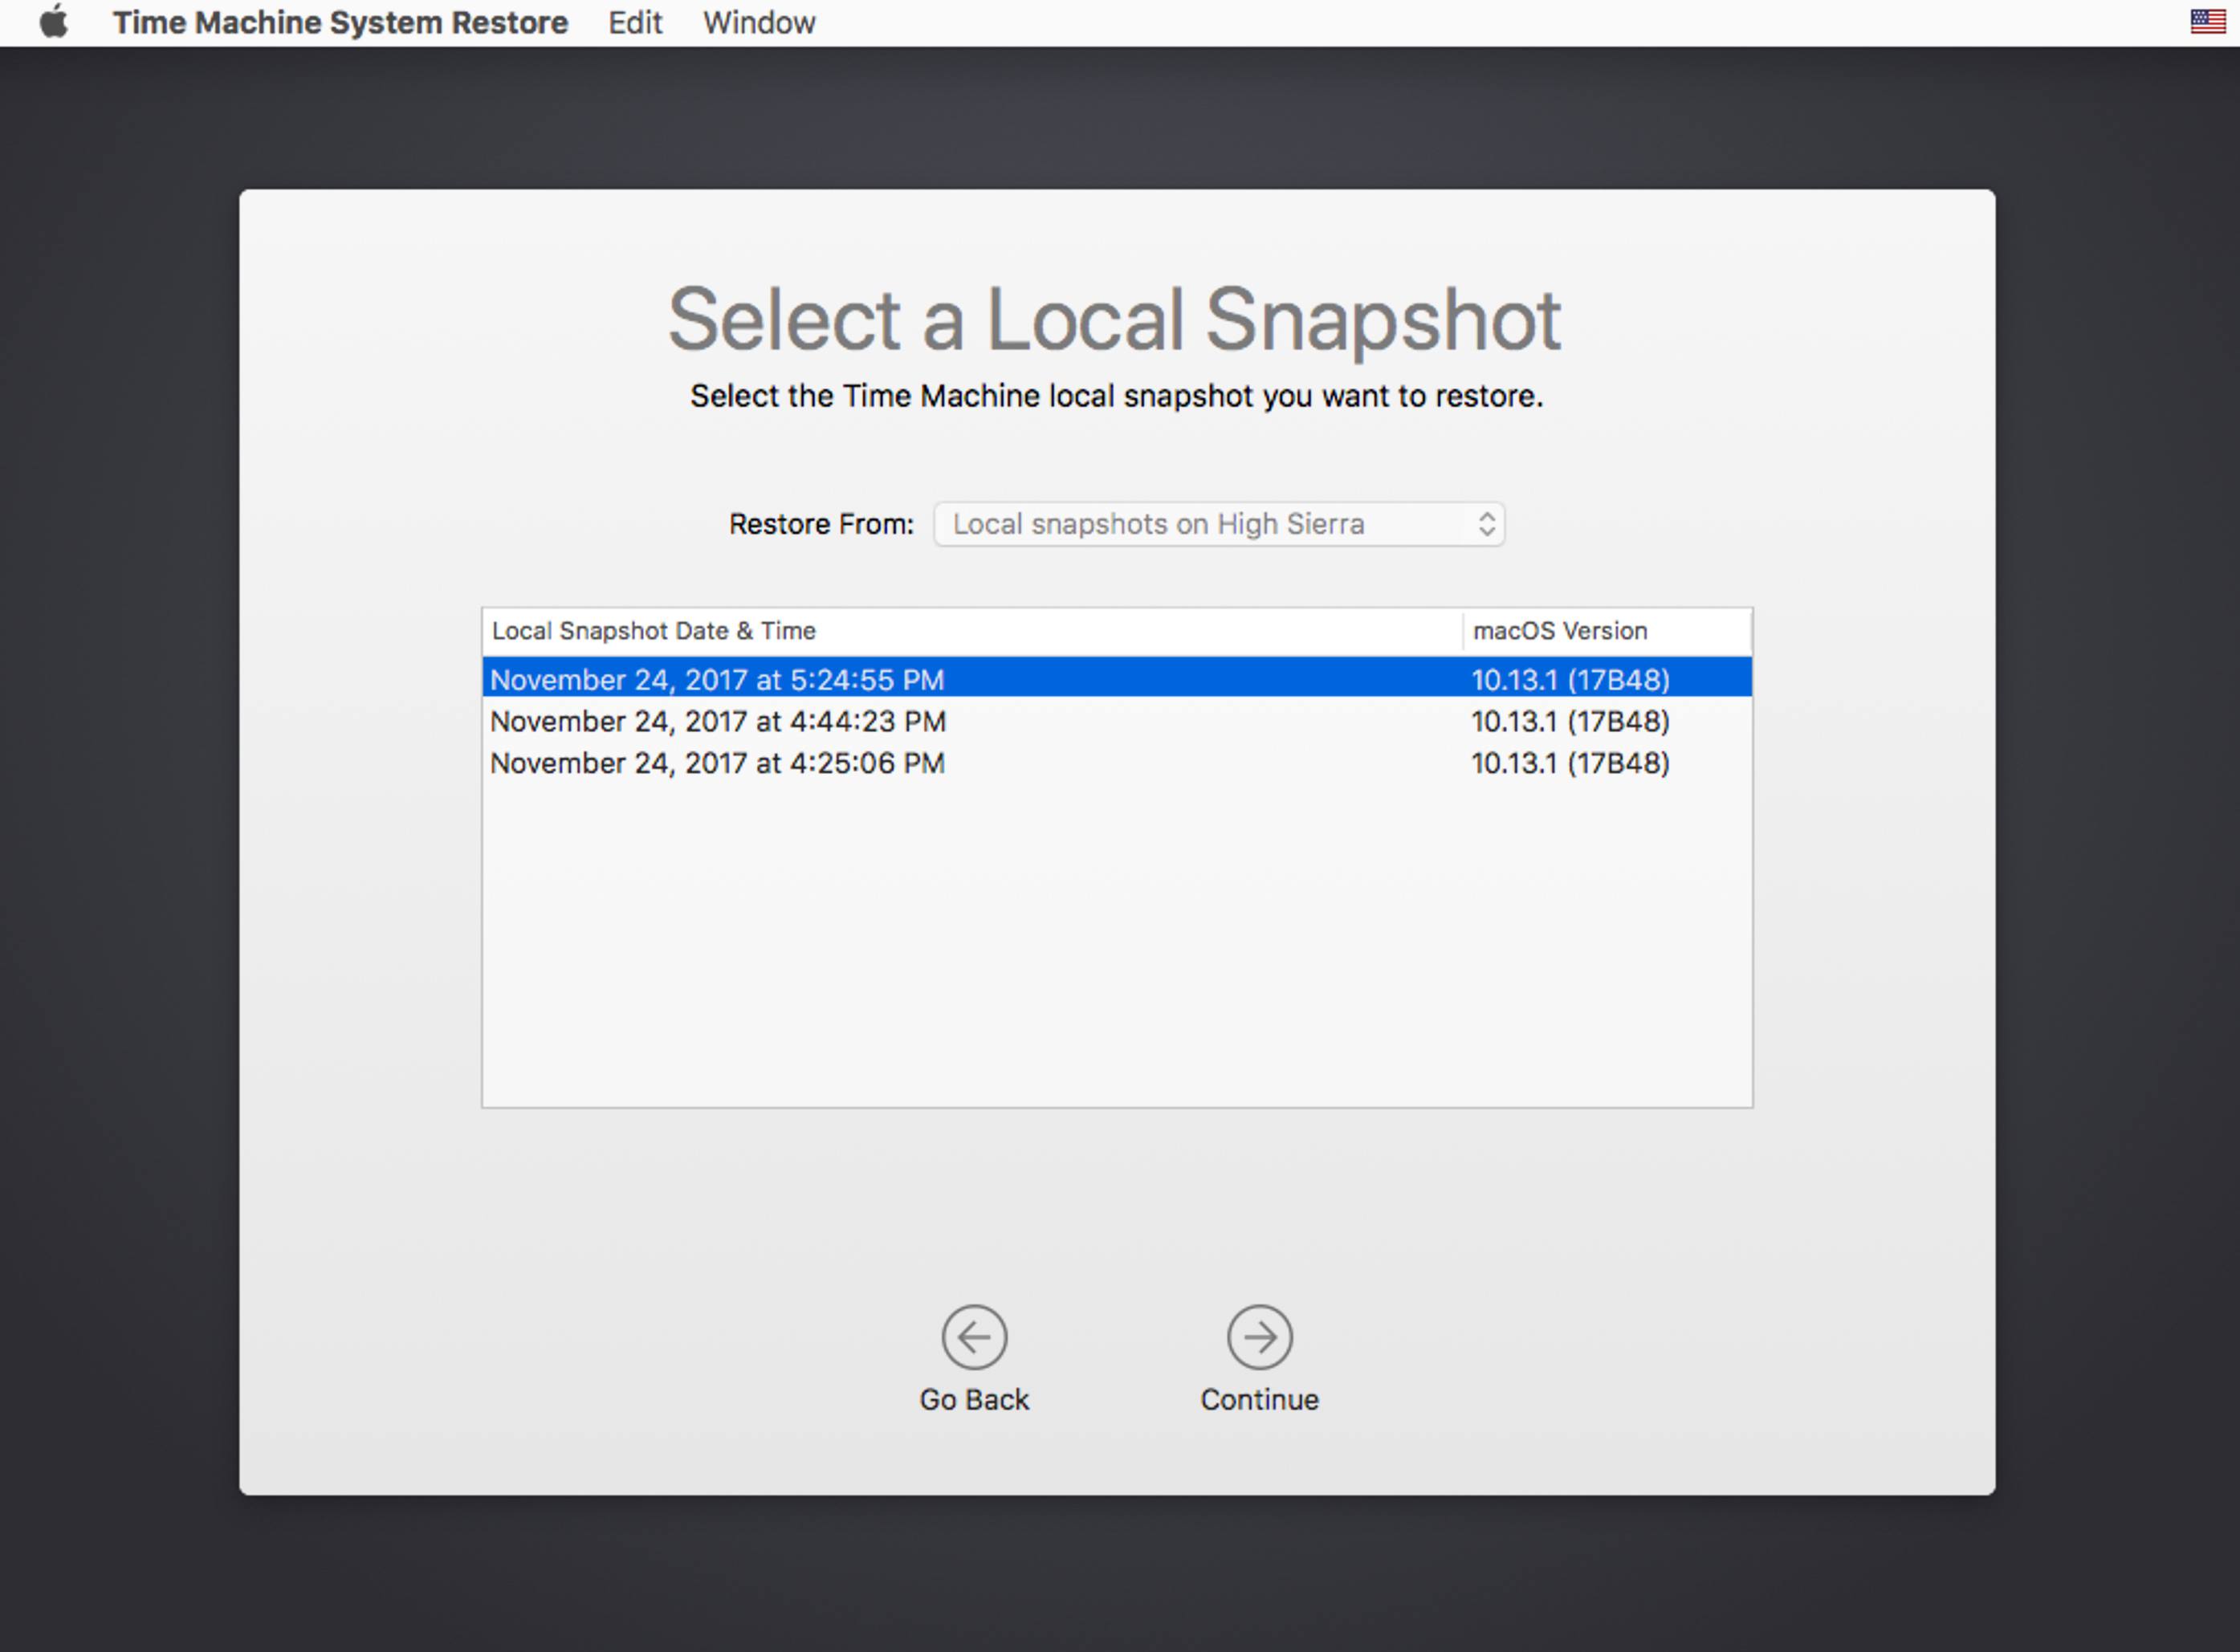Click the 10.13.1 (17B48) version of second snapshot
Screen dimensions: 2240x1652
point(1570,722)
